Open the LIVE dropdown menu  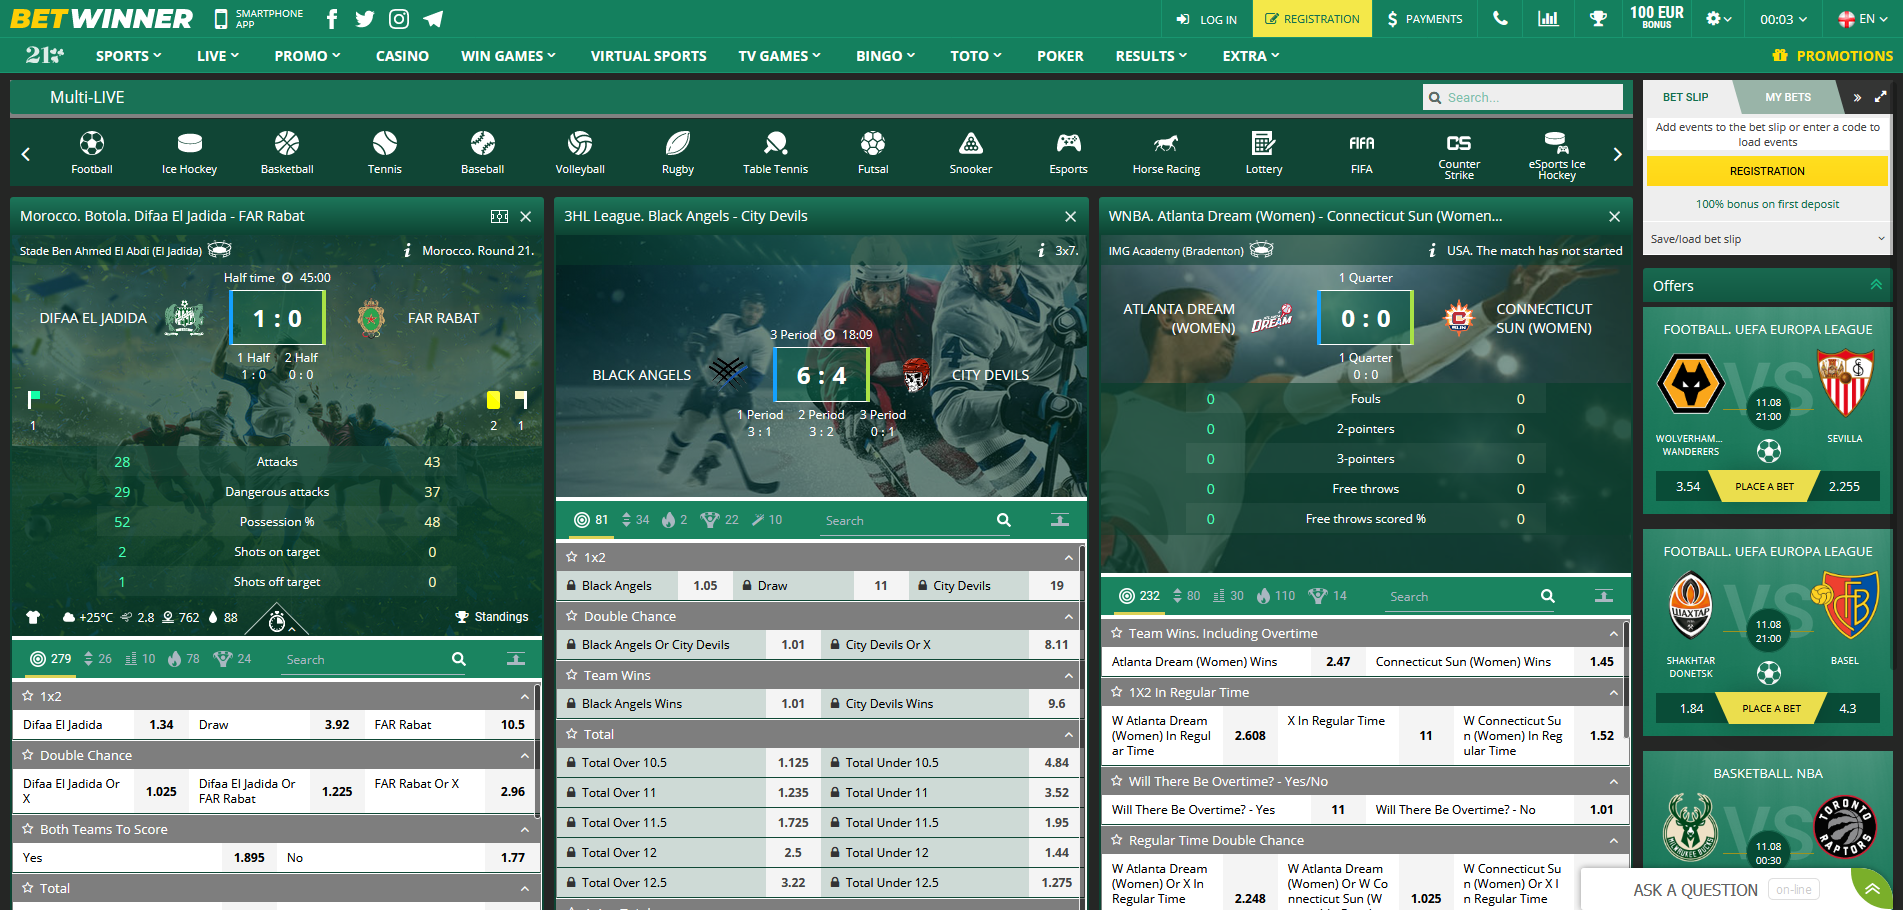coord(218,56)
